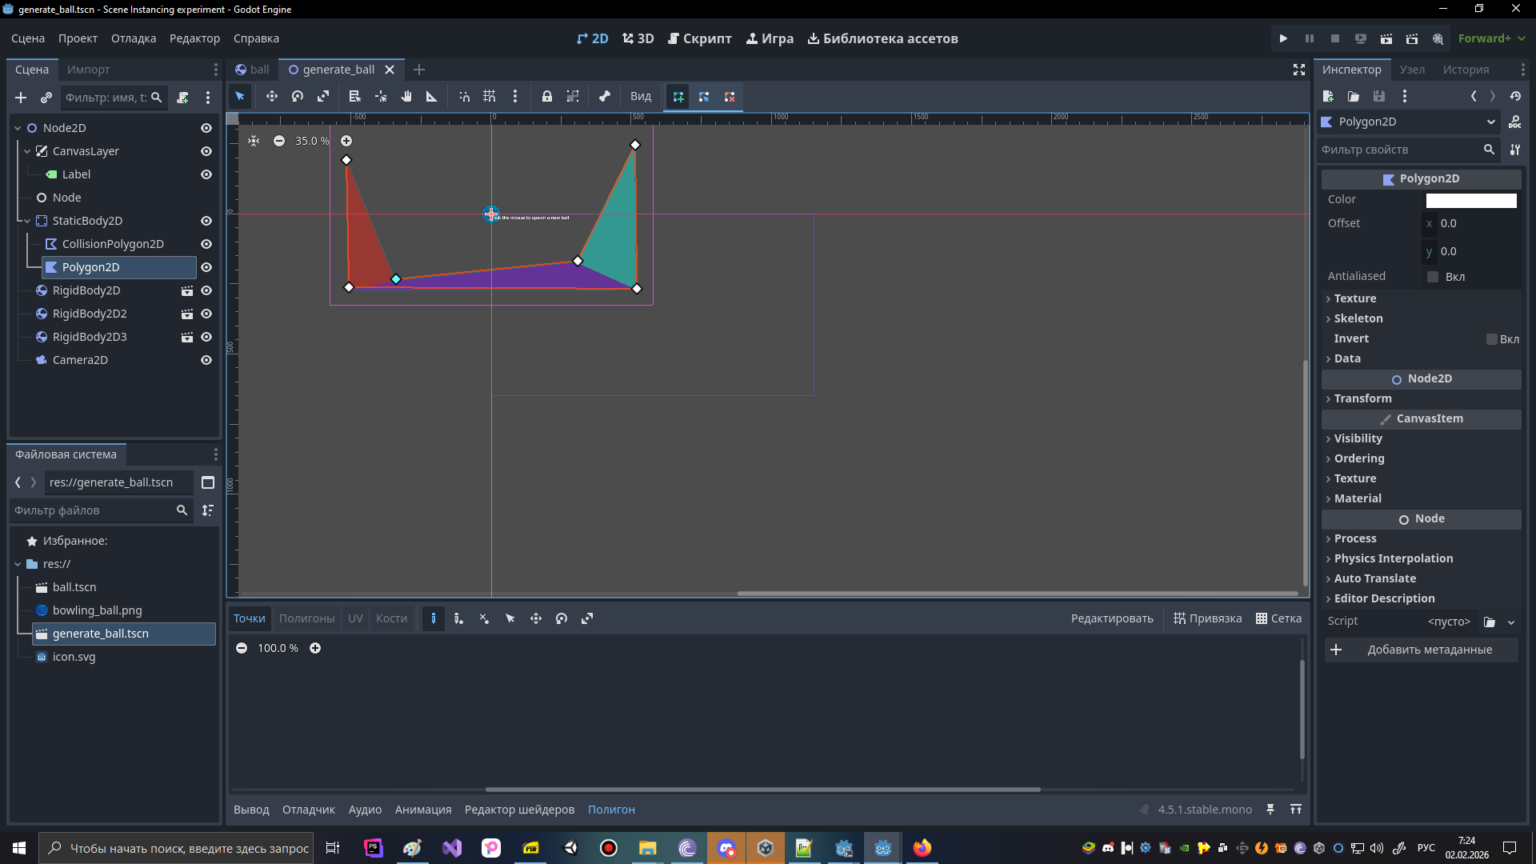The image size is (1536, 864).
Task: Open the Вид menu button in viewport toolbar
Action: pyautogui.click(x=641, y=97)
